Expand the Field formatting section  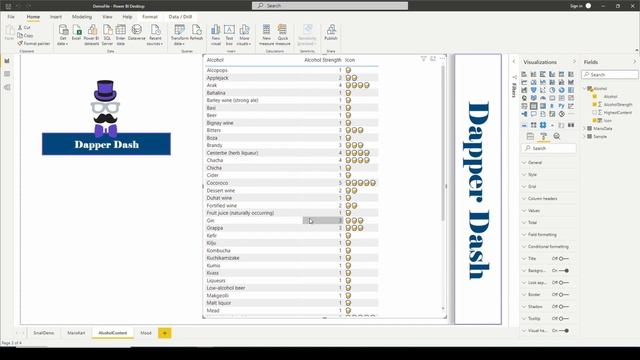click(549, 235)
